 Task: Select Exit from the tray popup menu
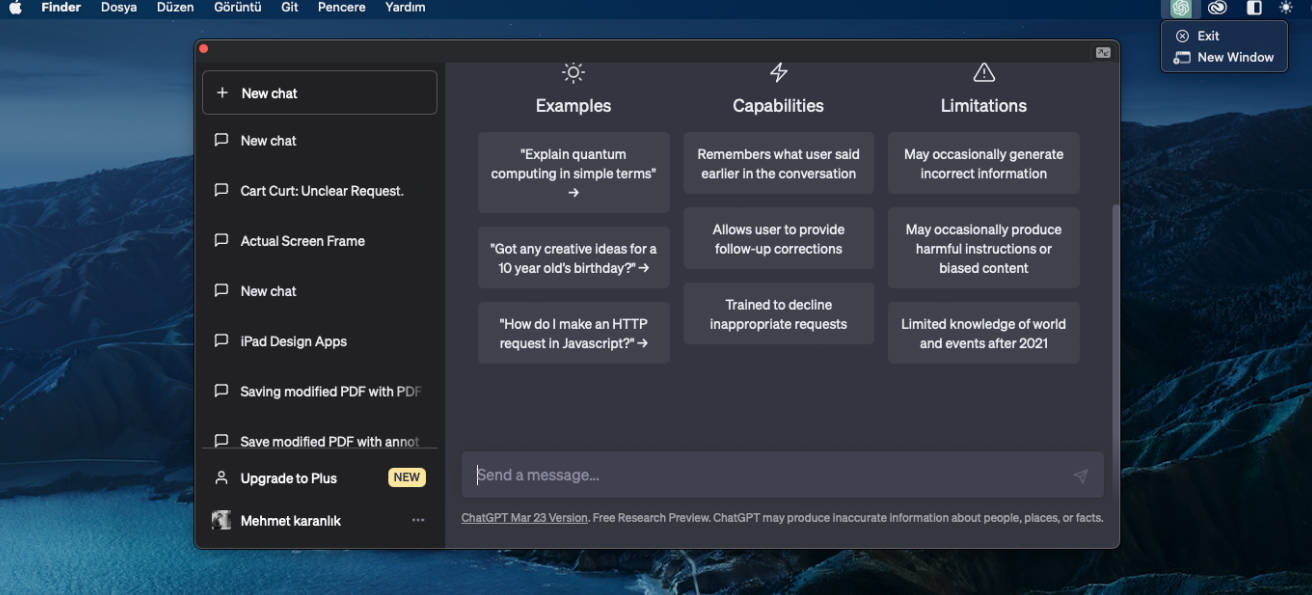click(x=1208, y=36)
